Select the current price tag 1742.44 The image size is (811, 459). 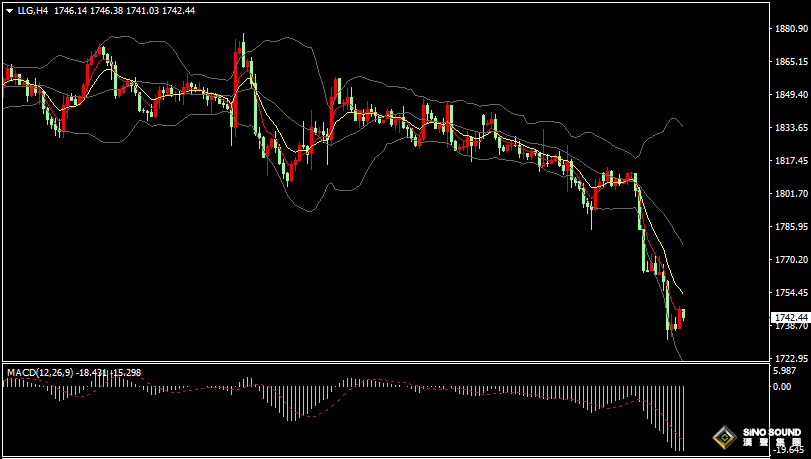790,317
